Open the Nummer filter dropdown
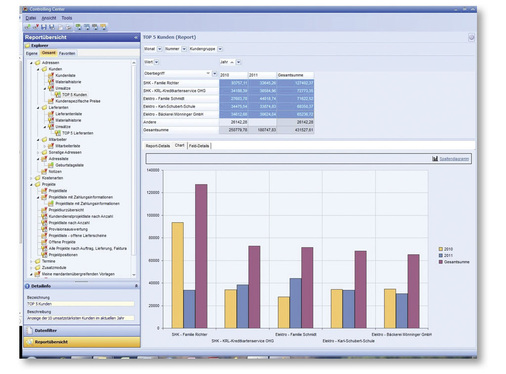The image size is (506, 374). (x=184, y=49)
